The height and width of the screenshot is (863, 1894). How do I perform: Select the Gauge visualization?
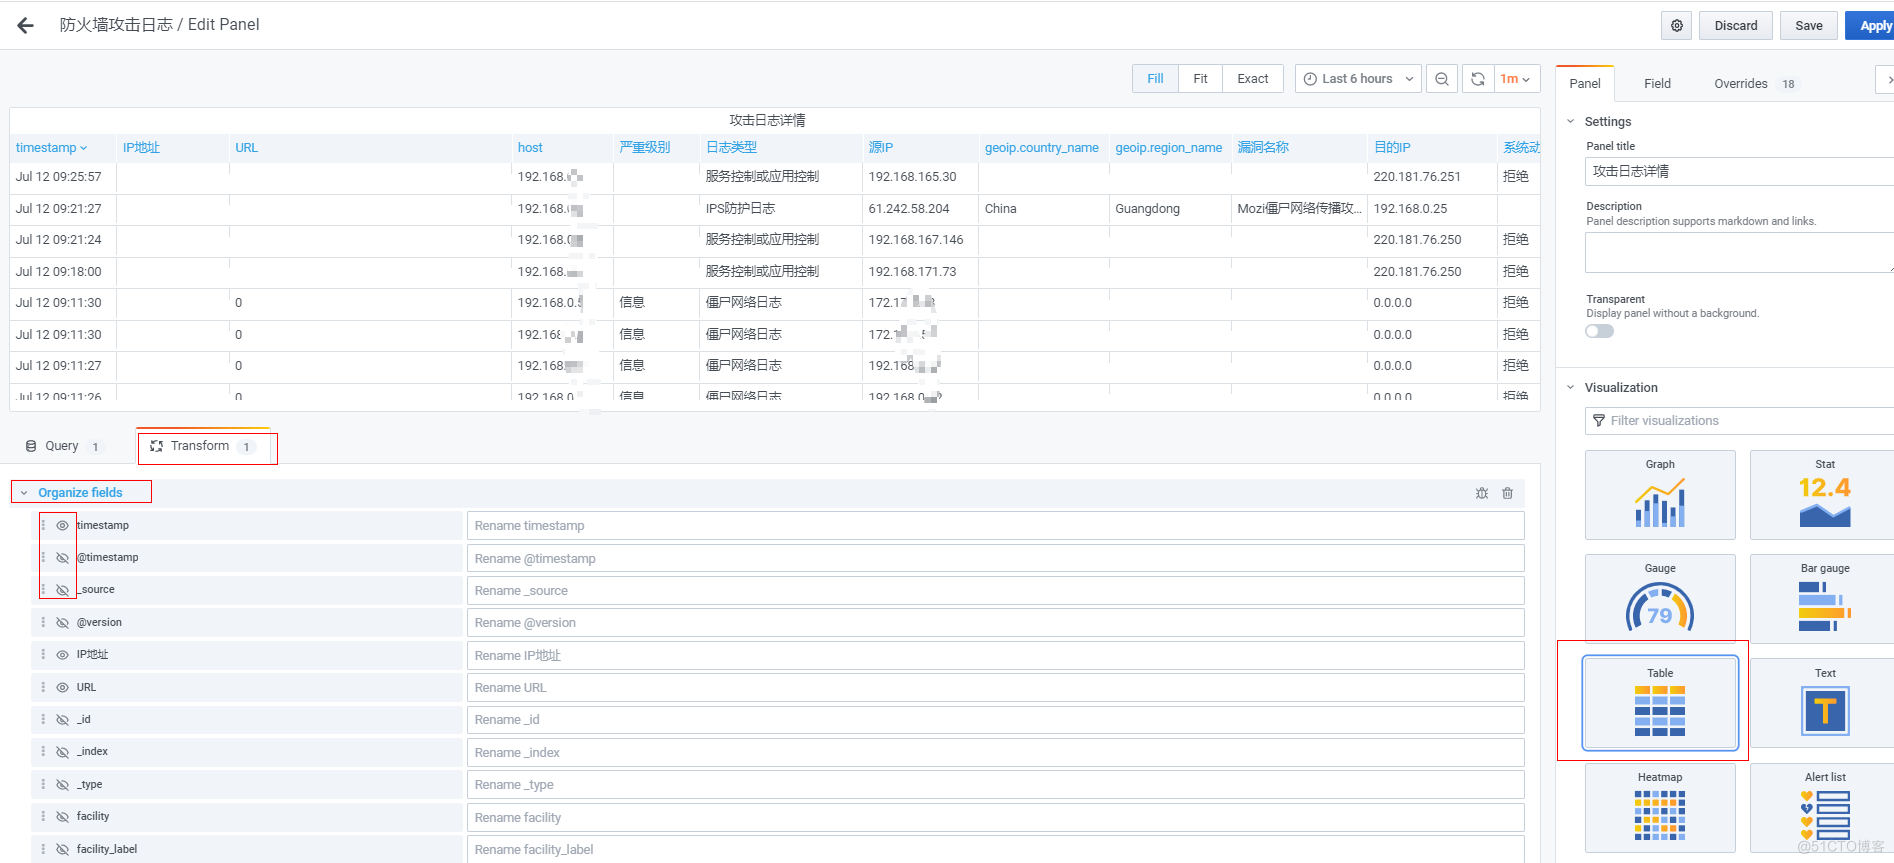(x=1660, y=599)
